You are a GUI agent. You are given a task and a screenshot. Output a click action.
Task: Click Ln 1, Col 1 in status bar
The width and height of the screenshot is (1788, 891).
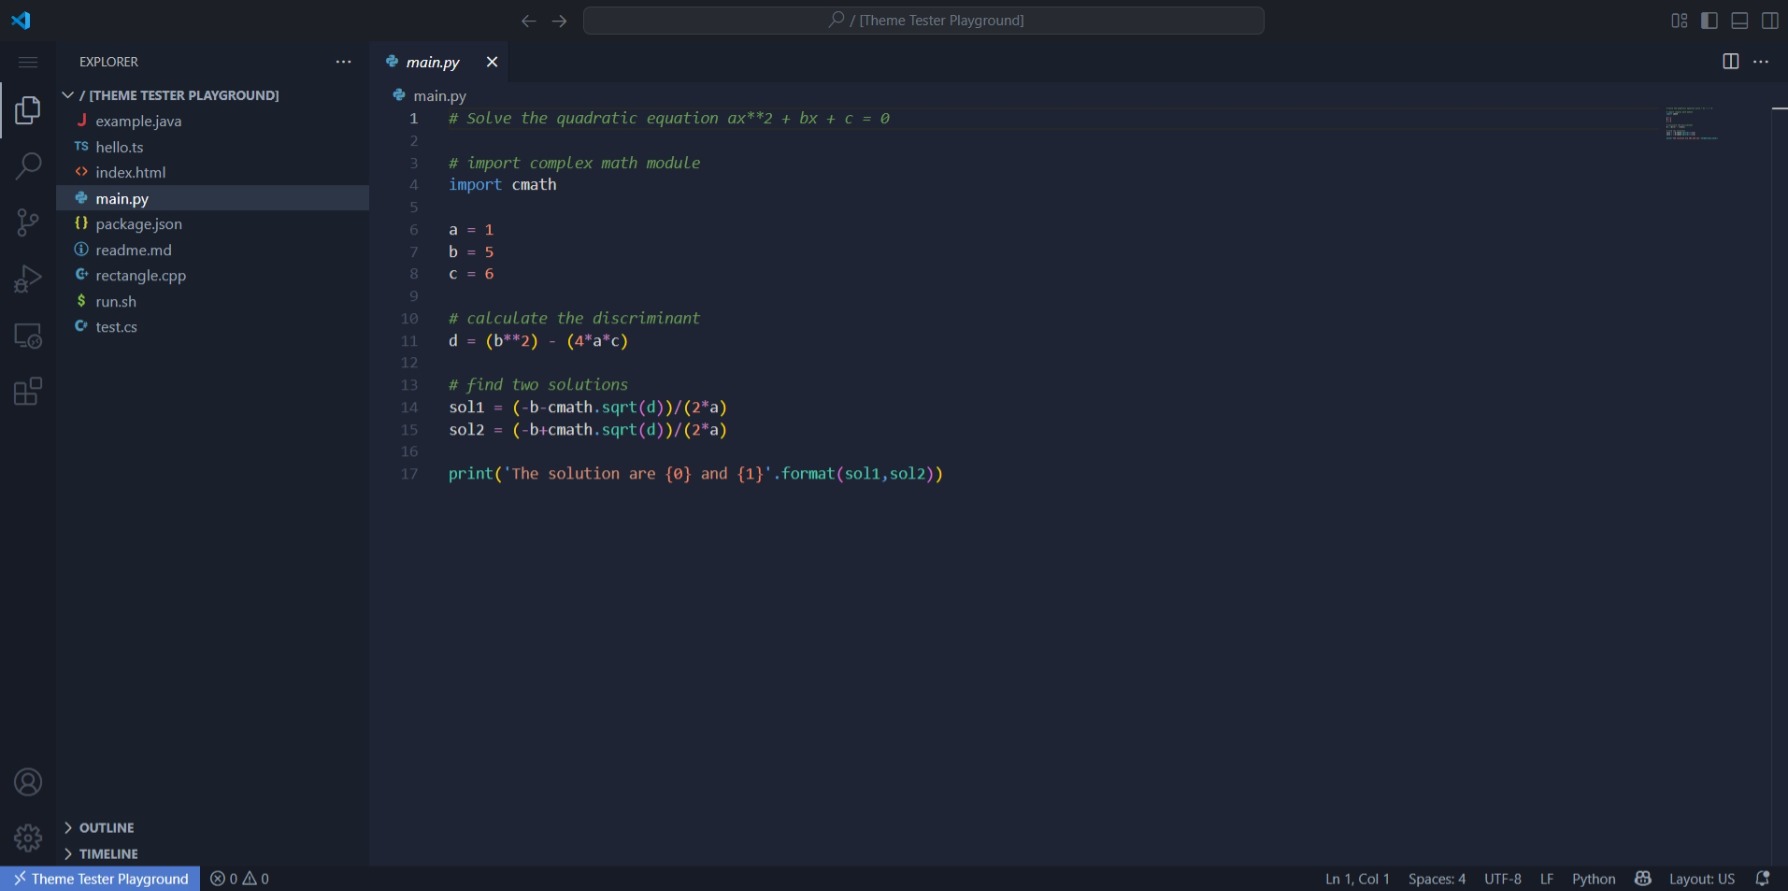(x=1357, y=879)
